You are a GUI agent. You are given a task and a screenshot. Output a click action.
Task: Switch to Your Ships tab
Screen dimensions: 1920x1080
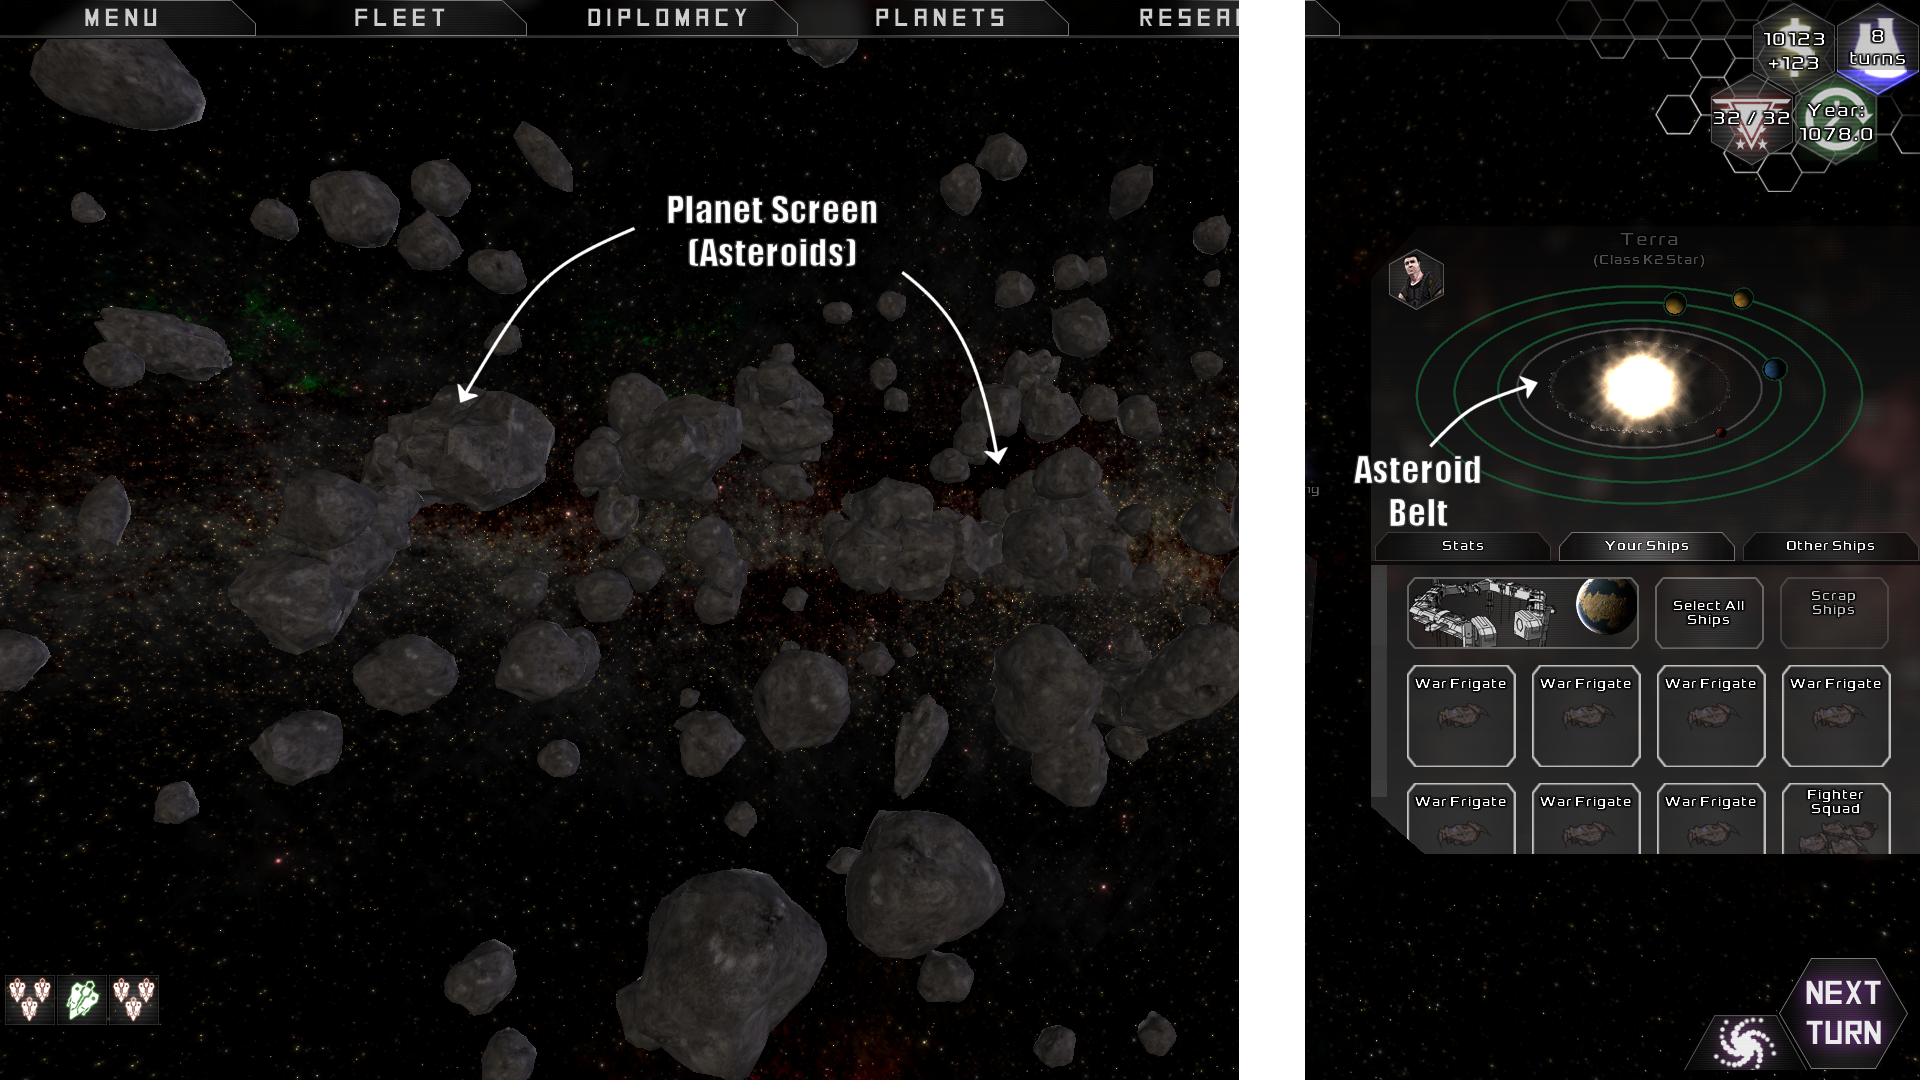click(x=1646, y=545)
